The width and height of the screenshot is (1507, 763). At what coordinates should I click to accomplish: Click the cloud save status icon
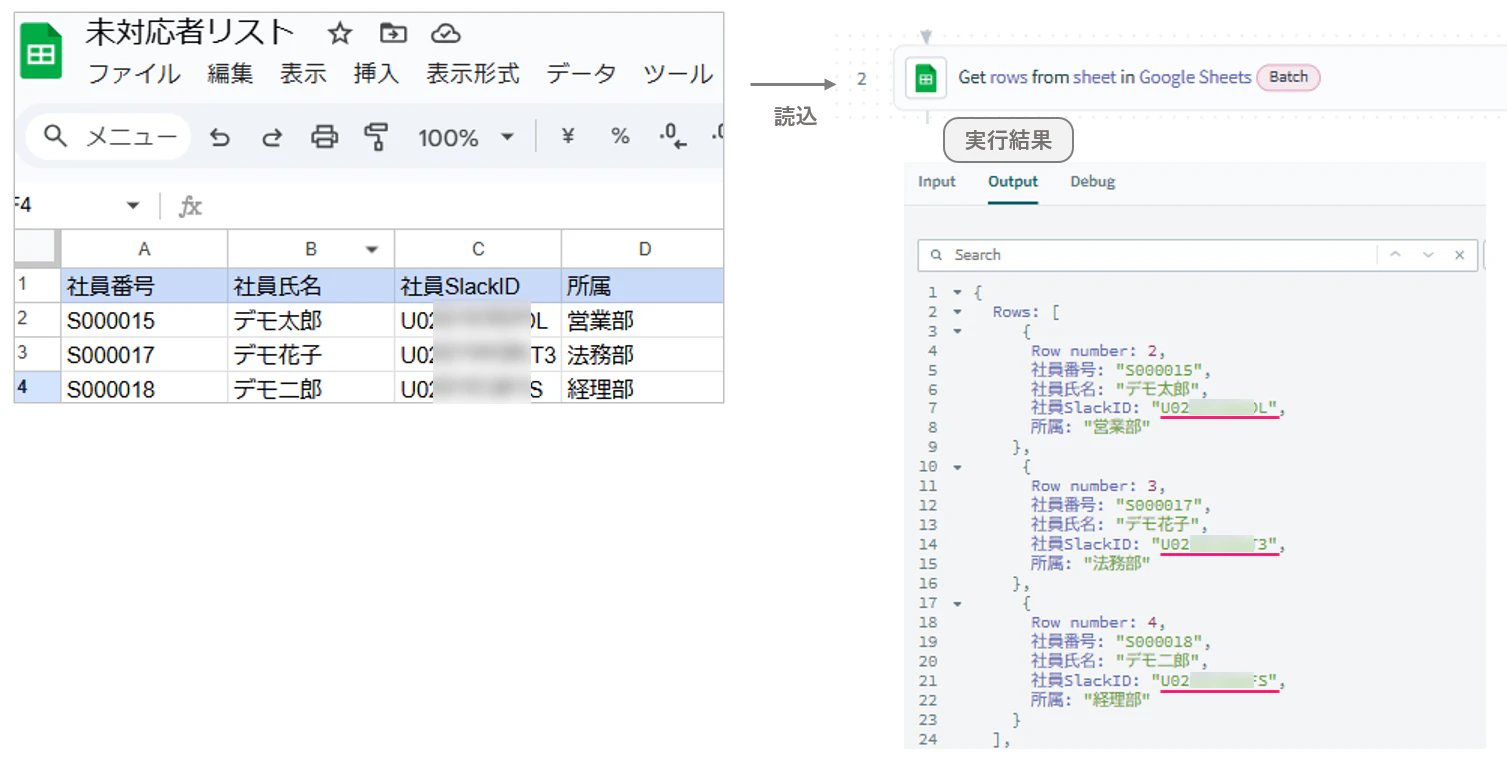point(445,34)
